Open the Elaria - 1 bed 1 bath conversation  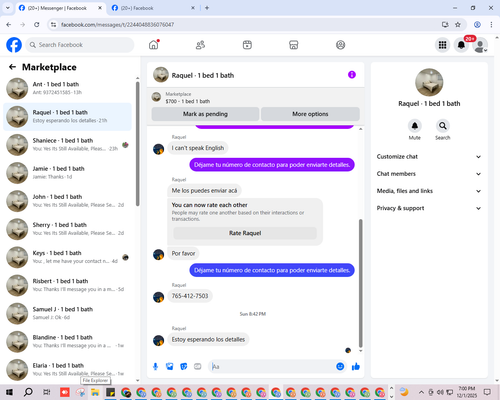pos(68,369)
